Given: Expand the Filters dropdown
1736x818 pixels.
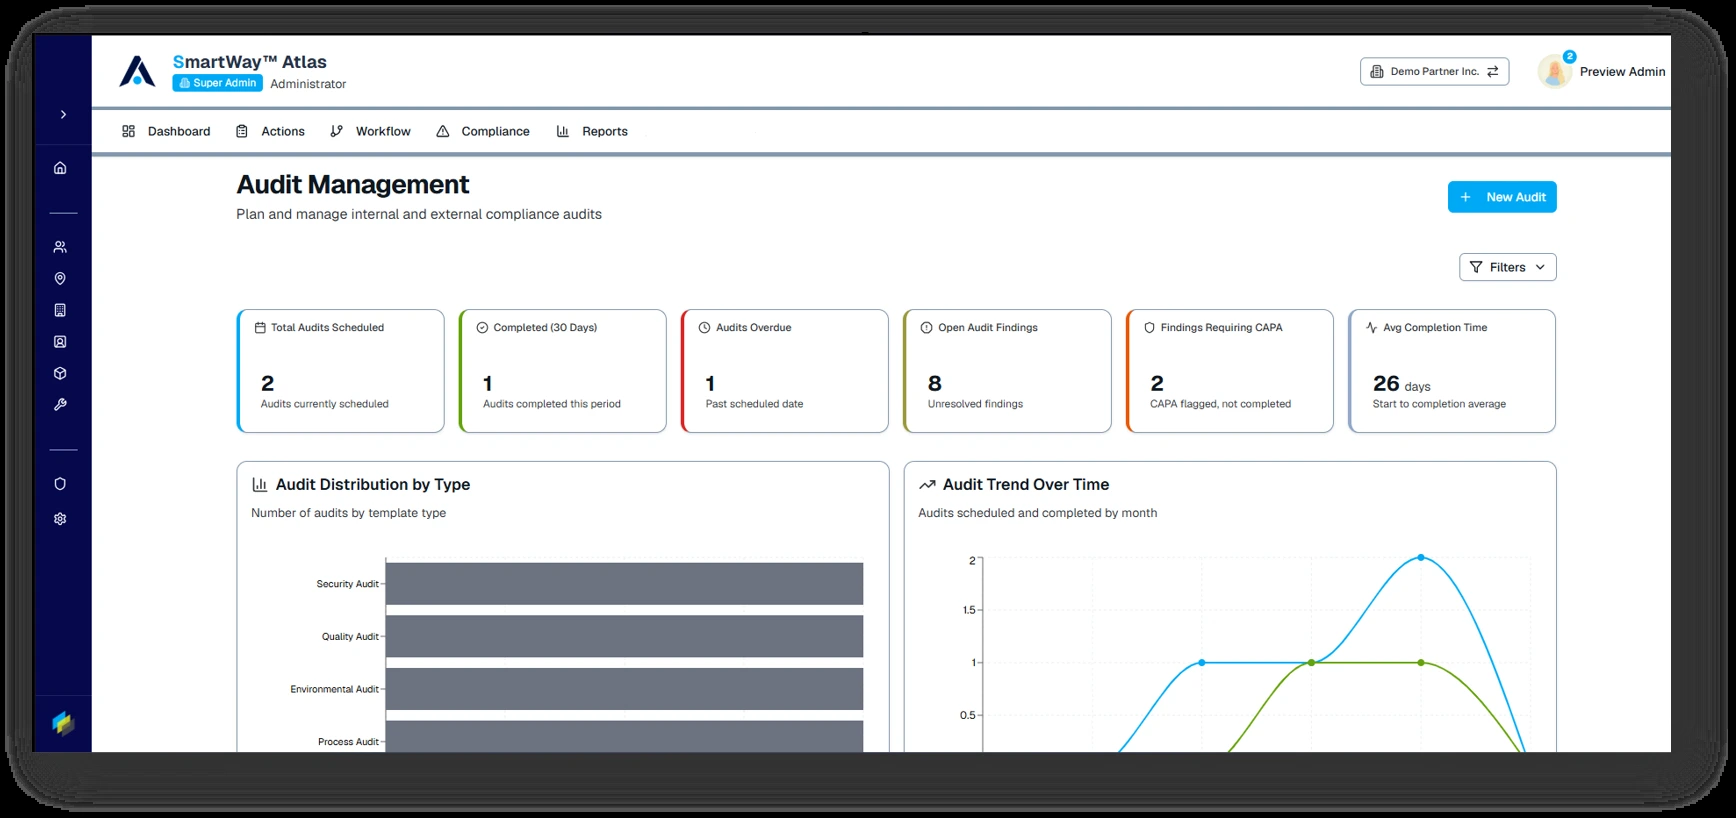Looking at the screenshot, I should (x=1507, y=267).
